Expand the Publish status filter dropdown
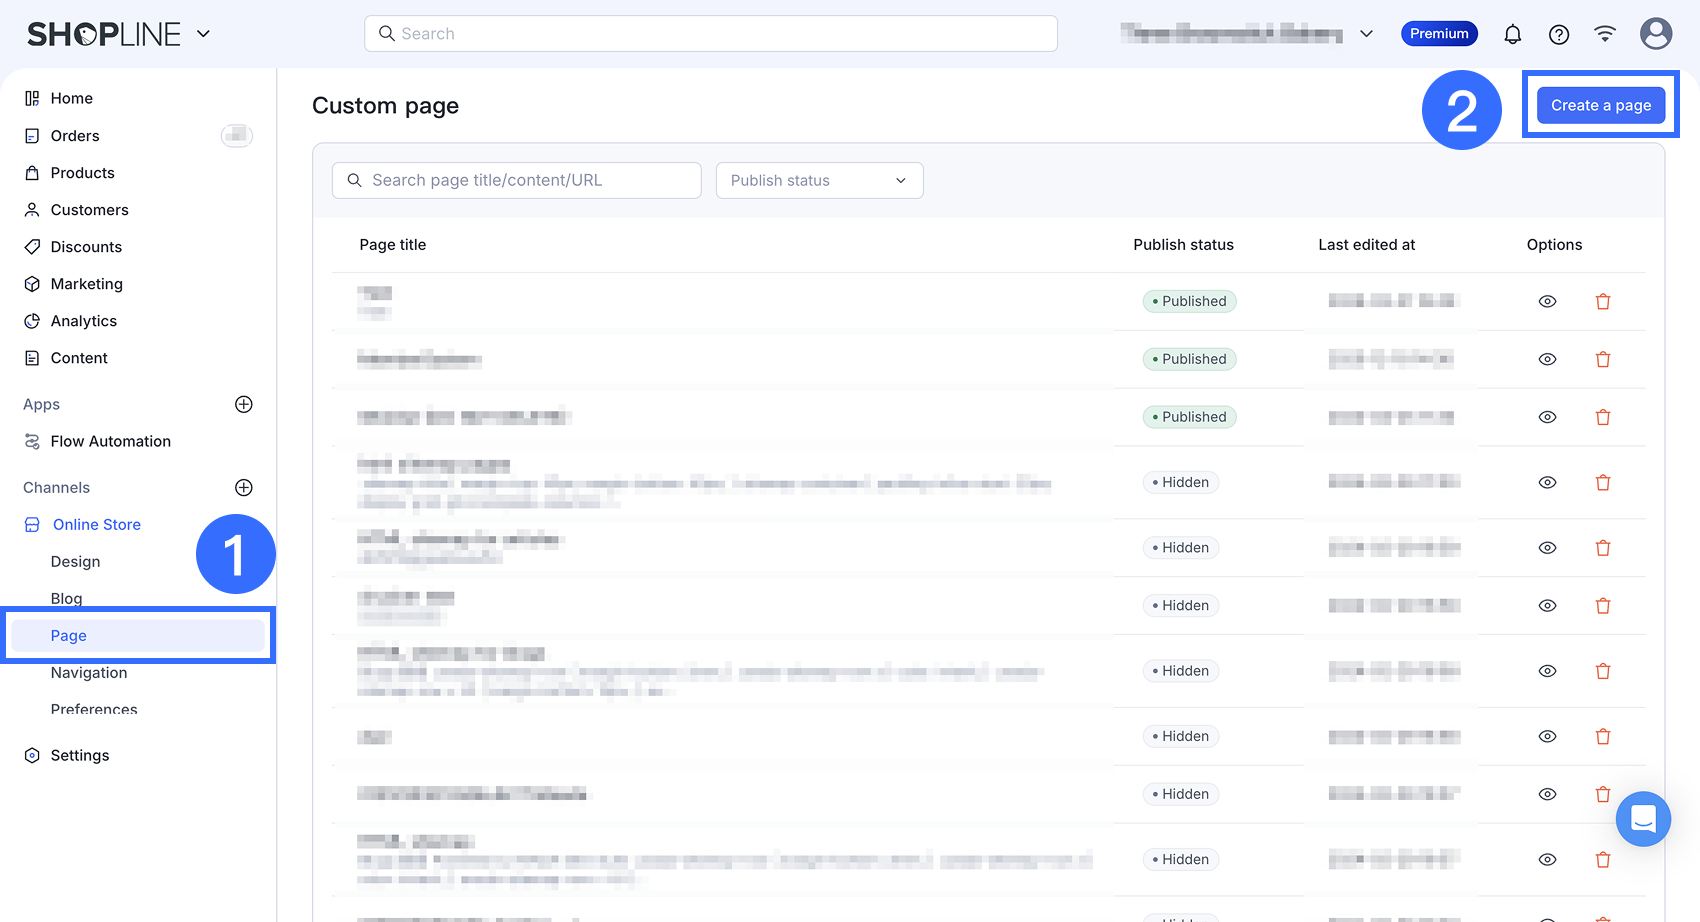1700x922 pixels. coord(819,181)
